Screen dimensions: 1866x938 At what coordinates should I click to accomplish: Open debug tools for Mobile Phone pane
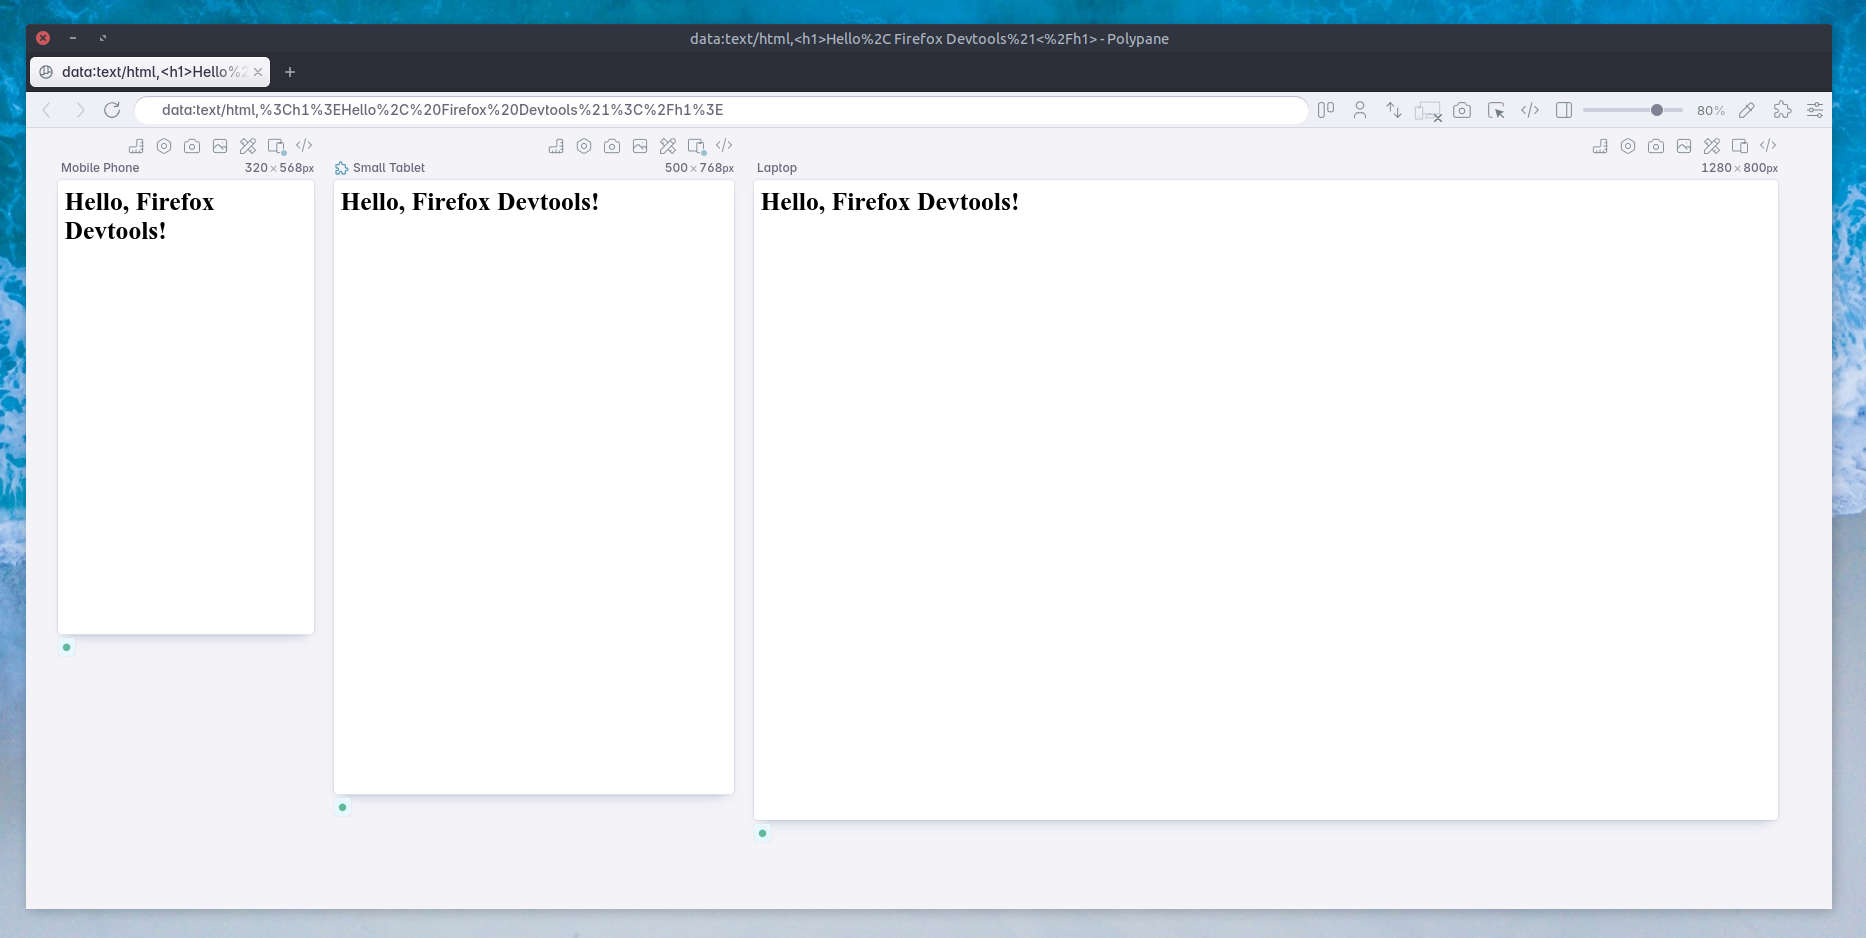click(248, 146)
